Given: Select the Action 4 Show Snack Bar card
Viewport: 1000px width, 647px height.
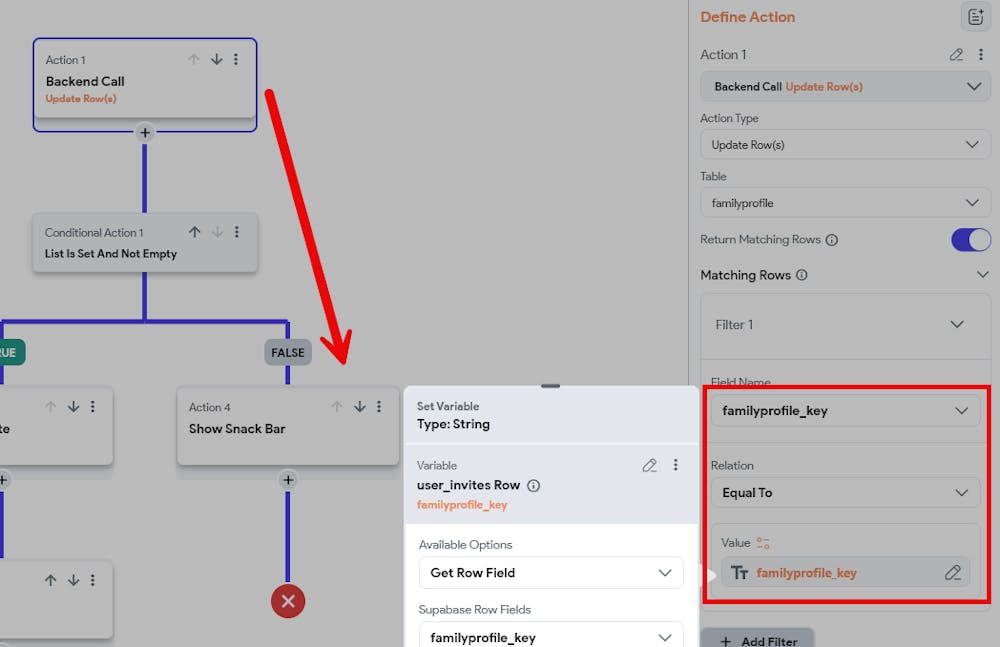Looking at the screenshot, I should coord(288,426).
